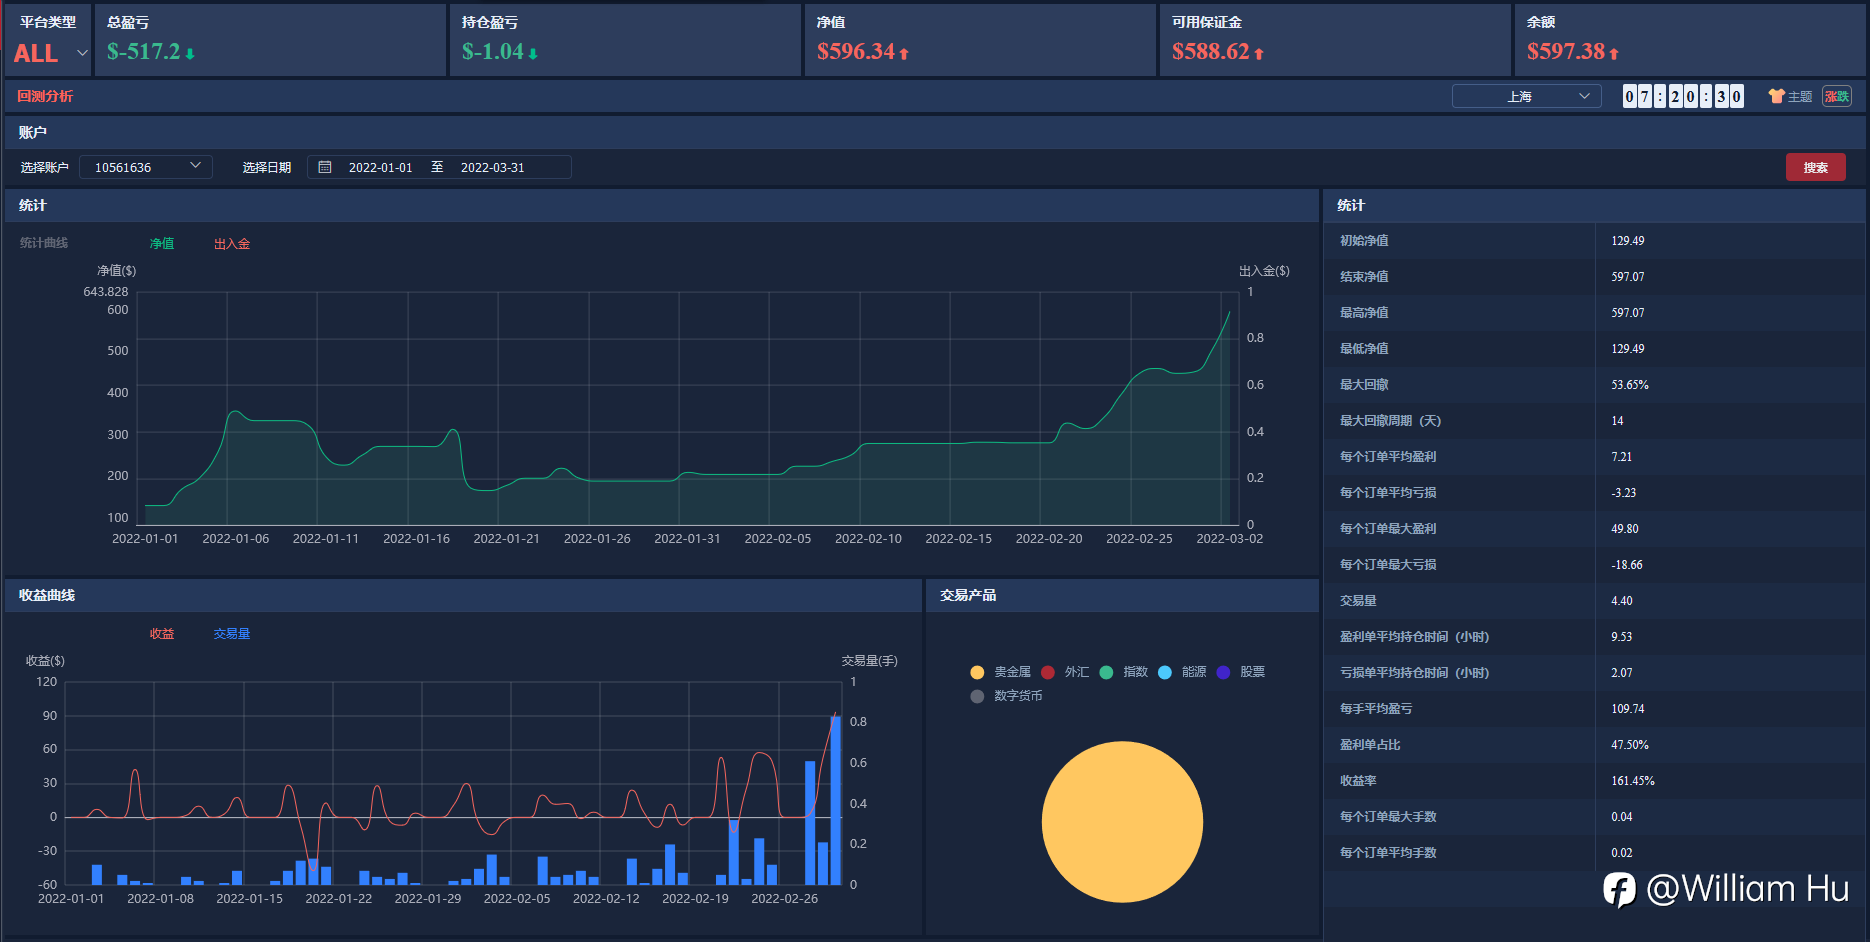Expand the account 10561636 dropdown
The image size is (1870, 942).
146,167
